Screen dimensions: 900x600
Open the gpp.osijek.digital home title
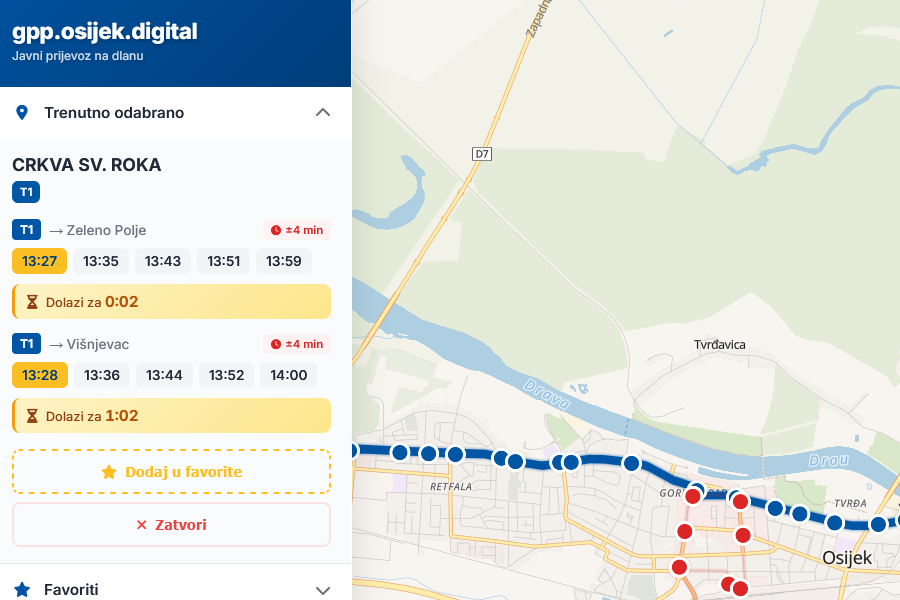[x=105, y=32]
